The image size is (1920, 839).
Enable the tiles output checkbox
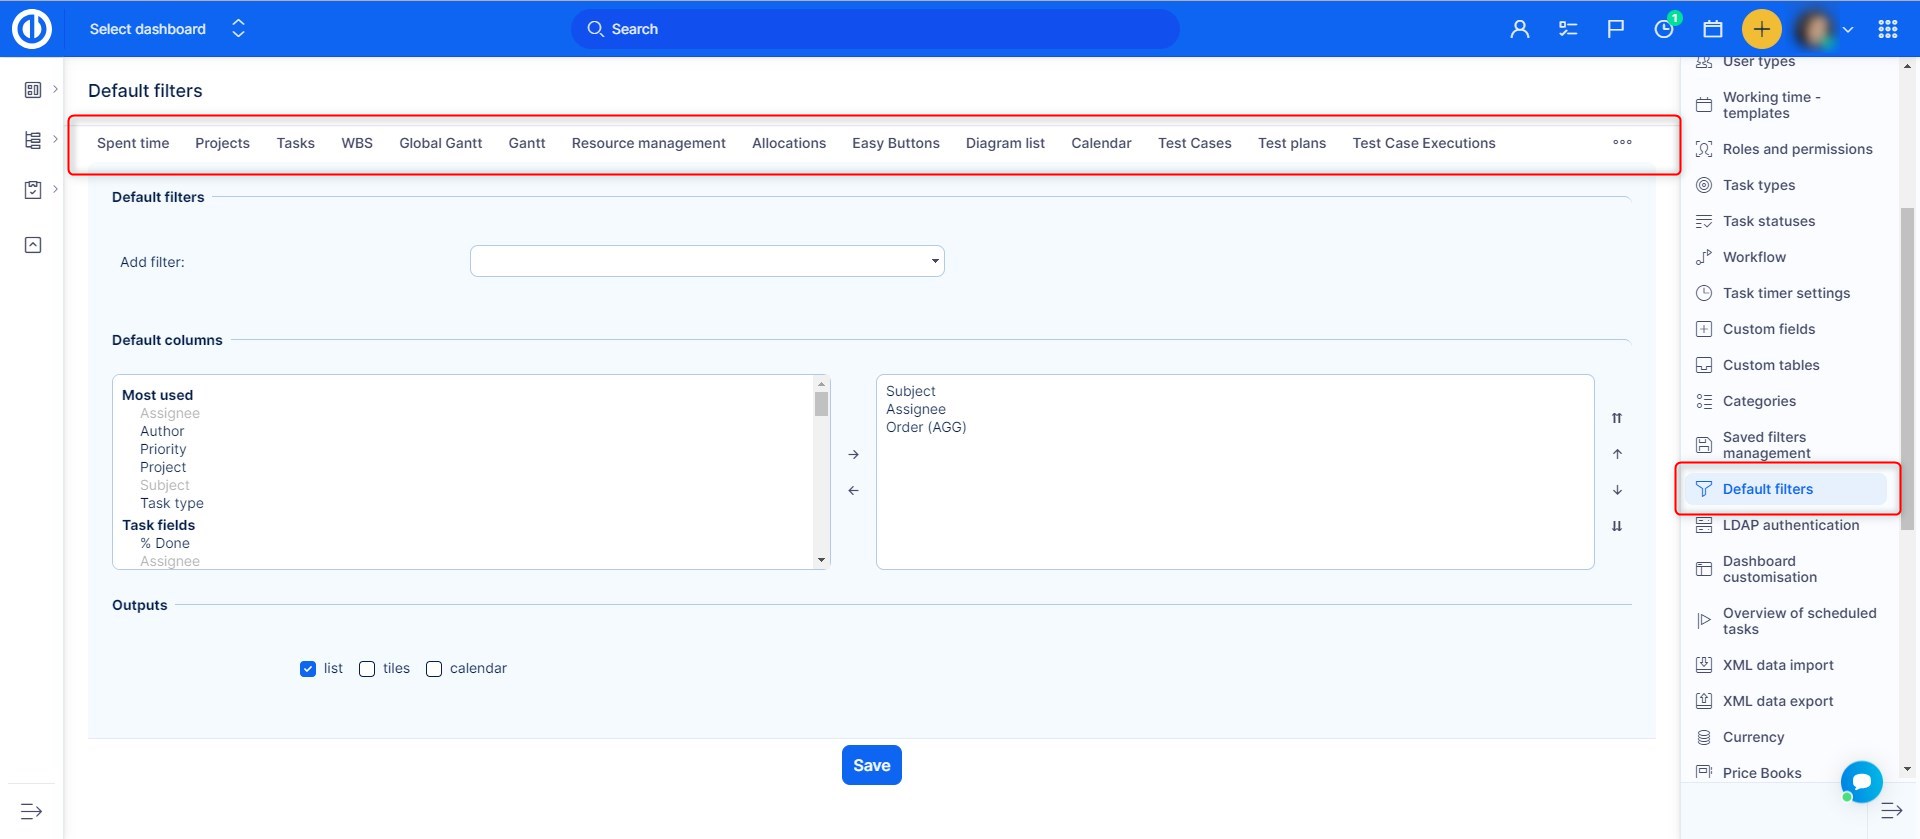(x=367, y=669)
